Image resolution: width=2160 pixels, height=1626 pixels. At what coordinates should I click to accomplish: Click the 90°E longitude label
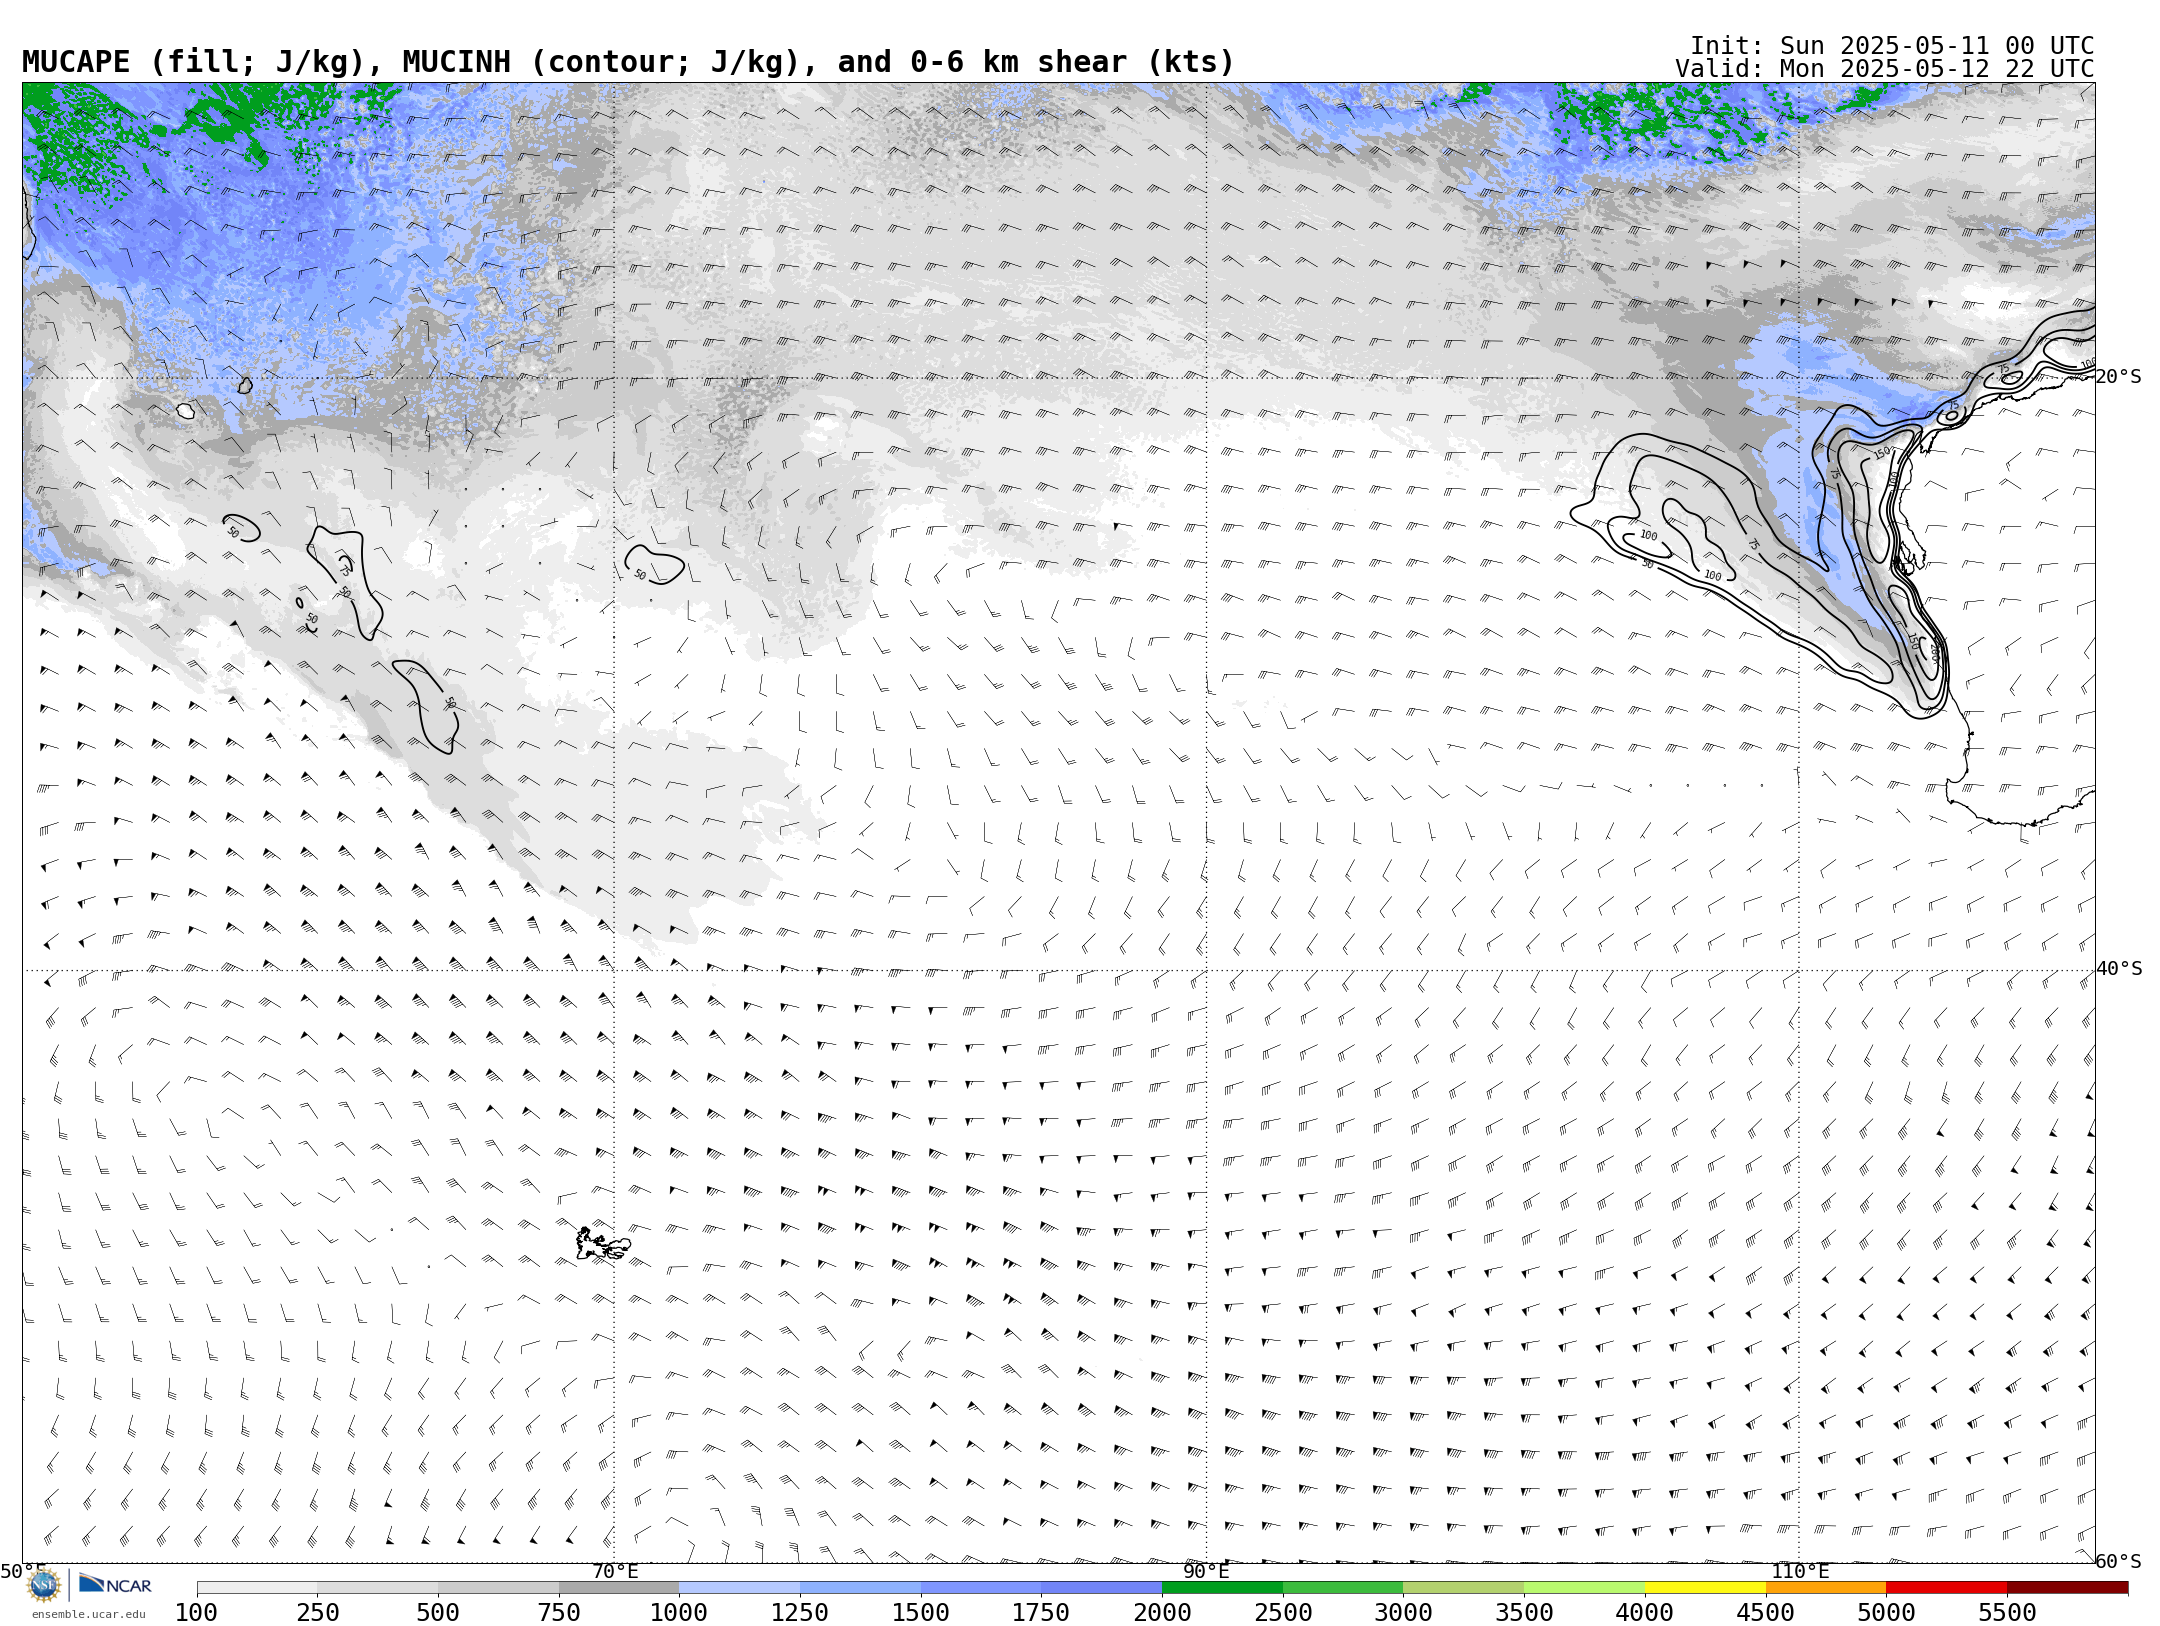1206,1571
